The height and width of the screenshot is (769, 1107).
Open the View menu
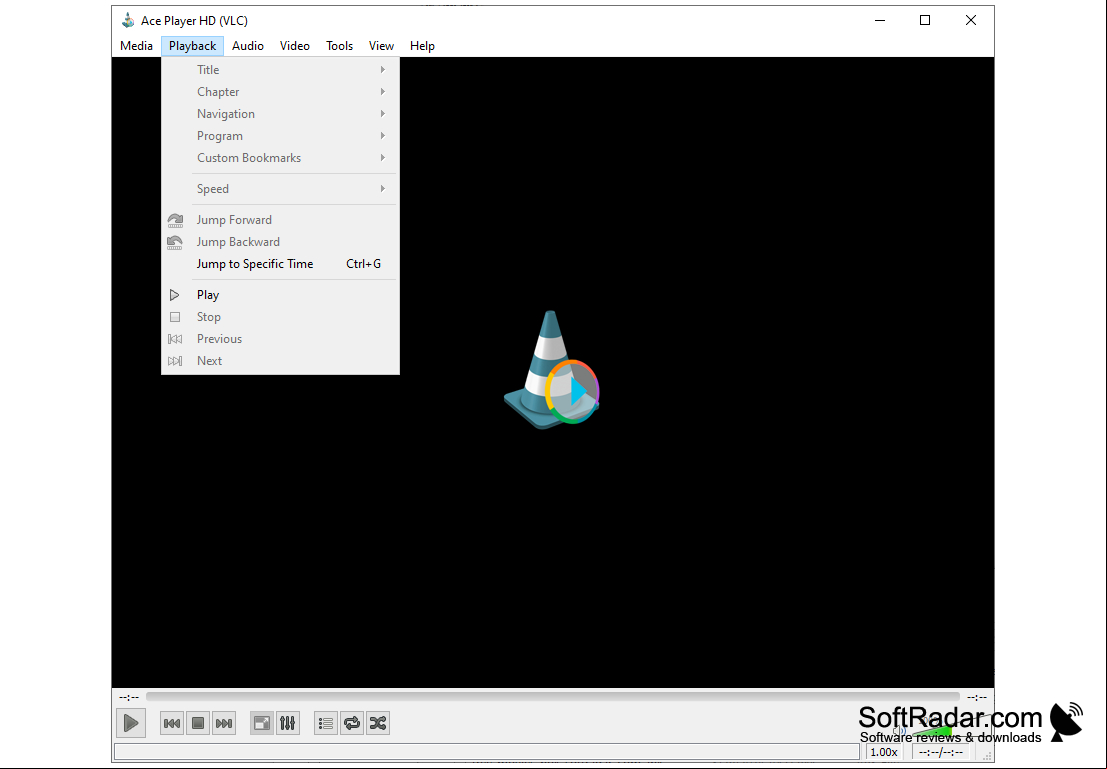381,46
